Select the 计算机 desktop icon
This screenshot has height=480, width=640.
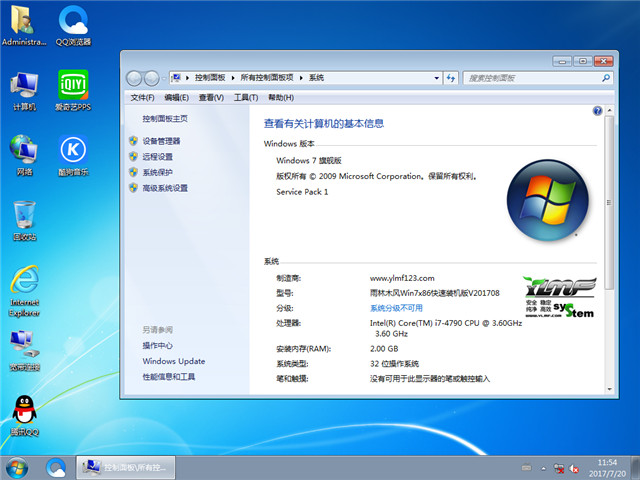coord(24,91)
